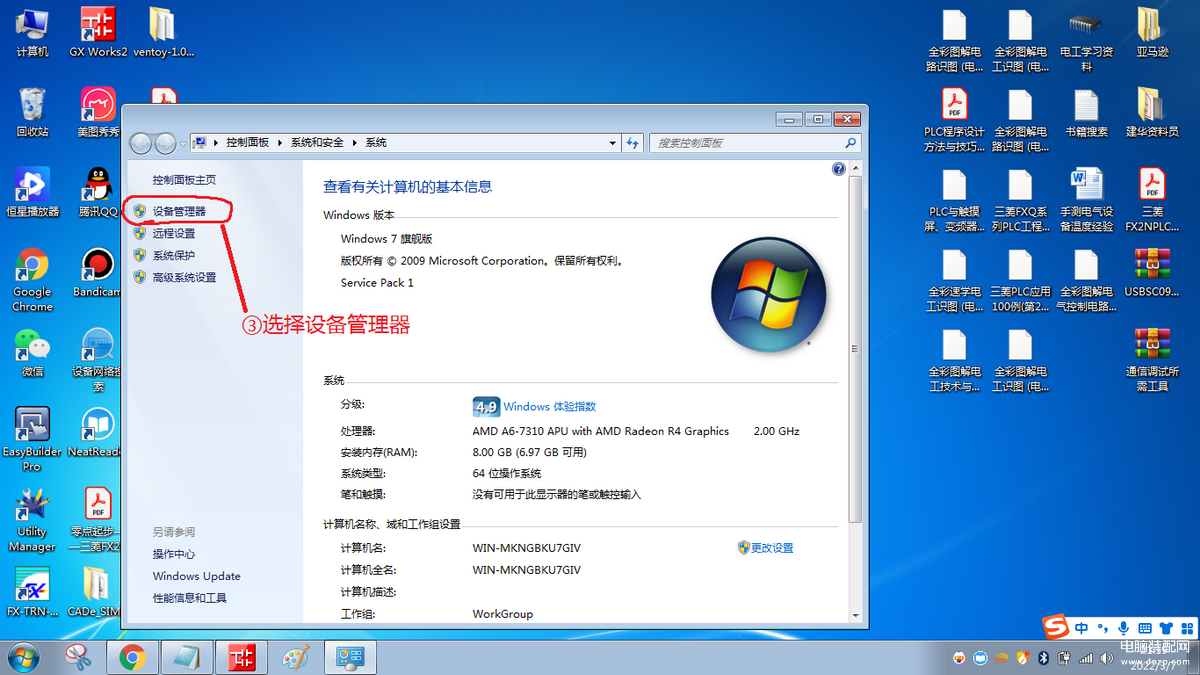
Task: Launch 美图秀秀 desktop shortcut
Action: tap(98, 111)
